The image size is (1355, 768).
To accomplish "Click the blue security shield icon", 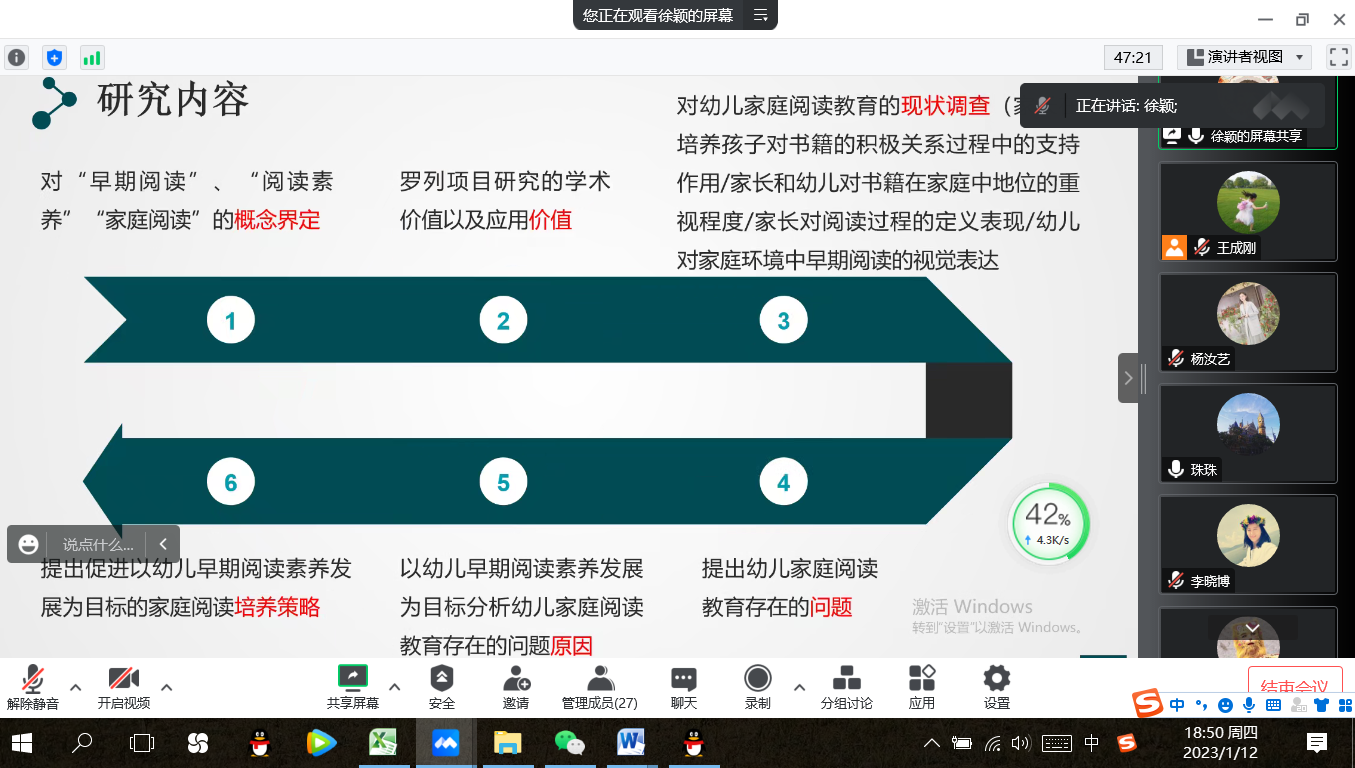I will pyautogui.click(x=54, y=57).
